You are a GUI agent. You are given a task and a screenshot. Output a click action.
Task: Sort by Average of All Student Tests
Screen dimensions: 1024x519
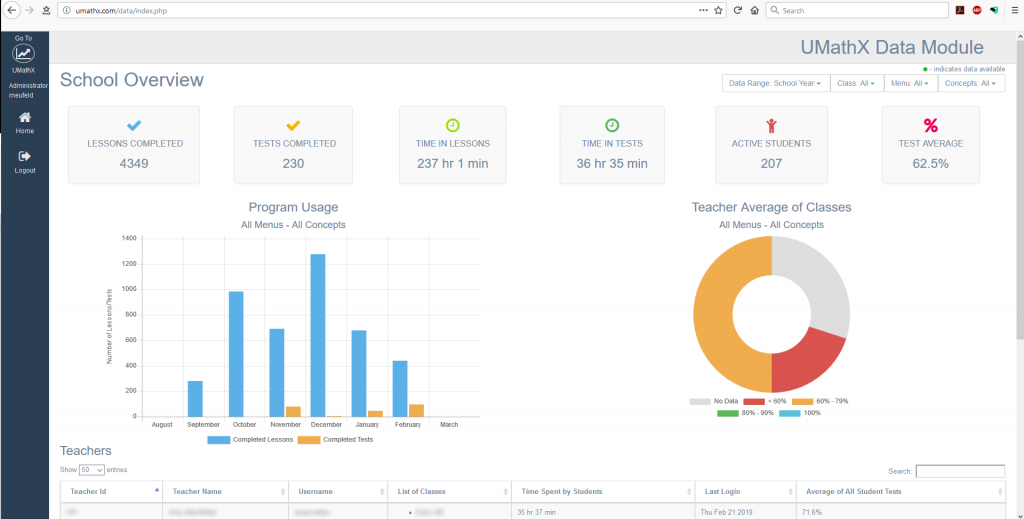coord(901,492)
